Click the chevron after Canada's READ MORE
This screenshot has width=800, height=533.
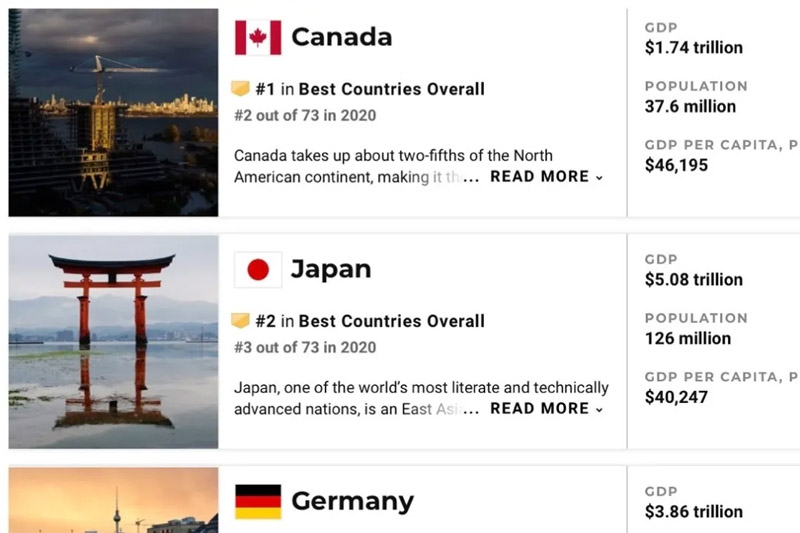tap(599, 177)
